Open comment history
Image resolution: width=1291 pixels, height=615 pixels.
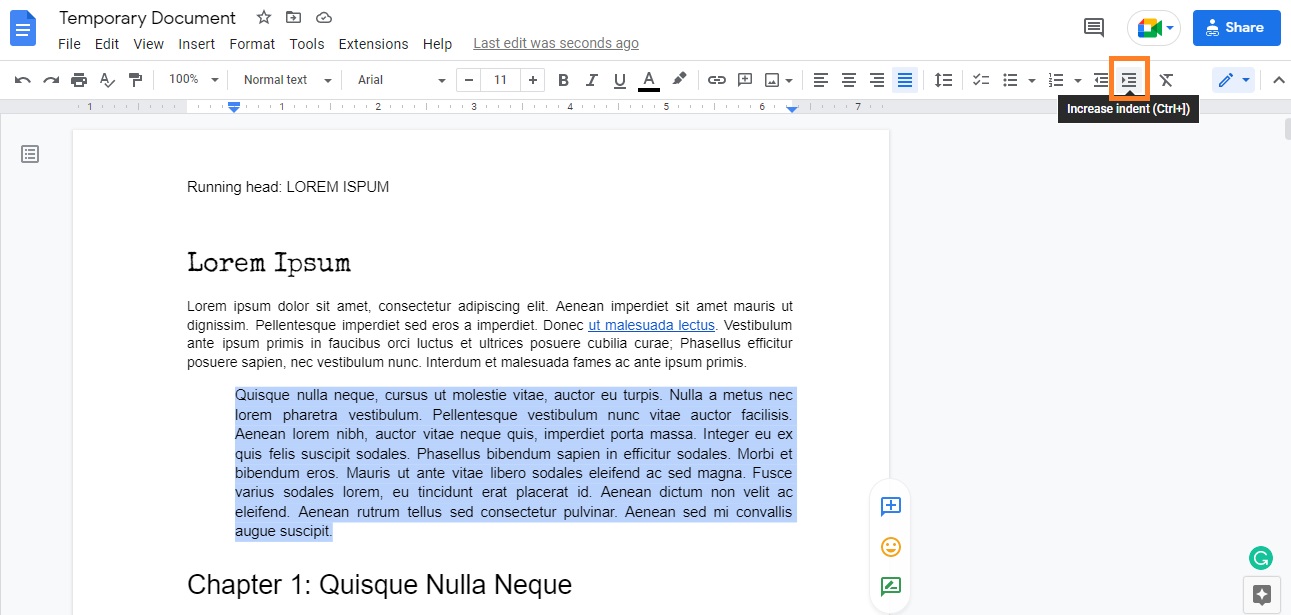tap(1093, 28)
